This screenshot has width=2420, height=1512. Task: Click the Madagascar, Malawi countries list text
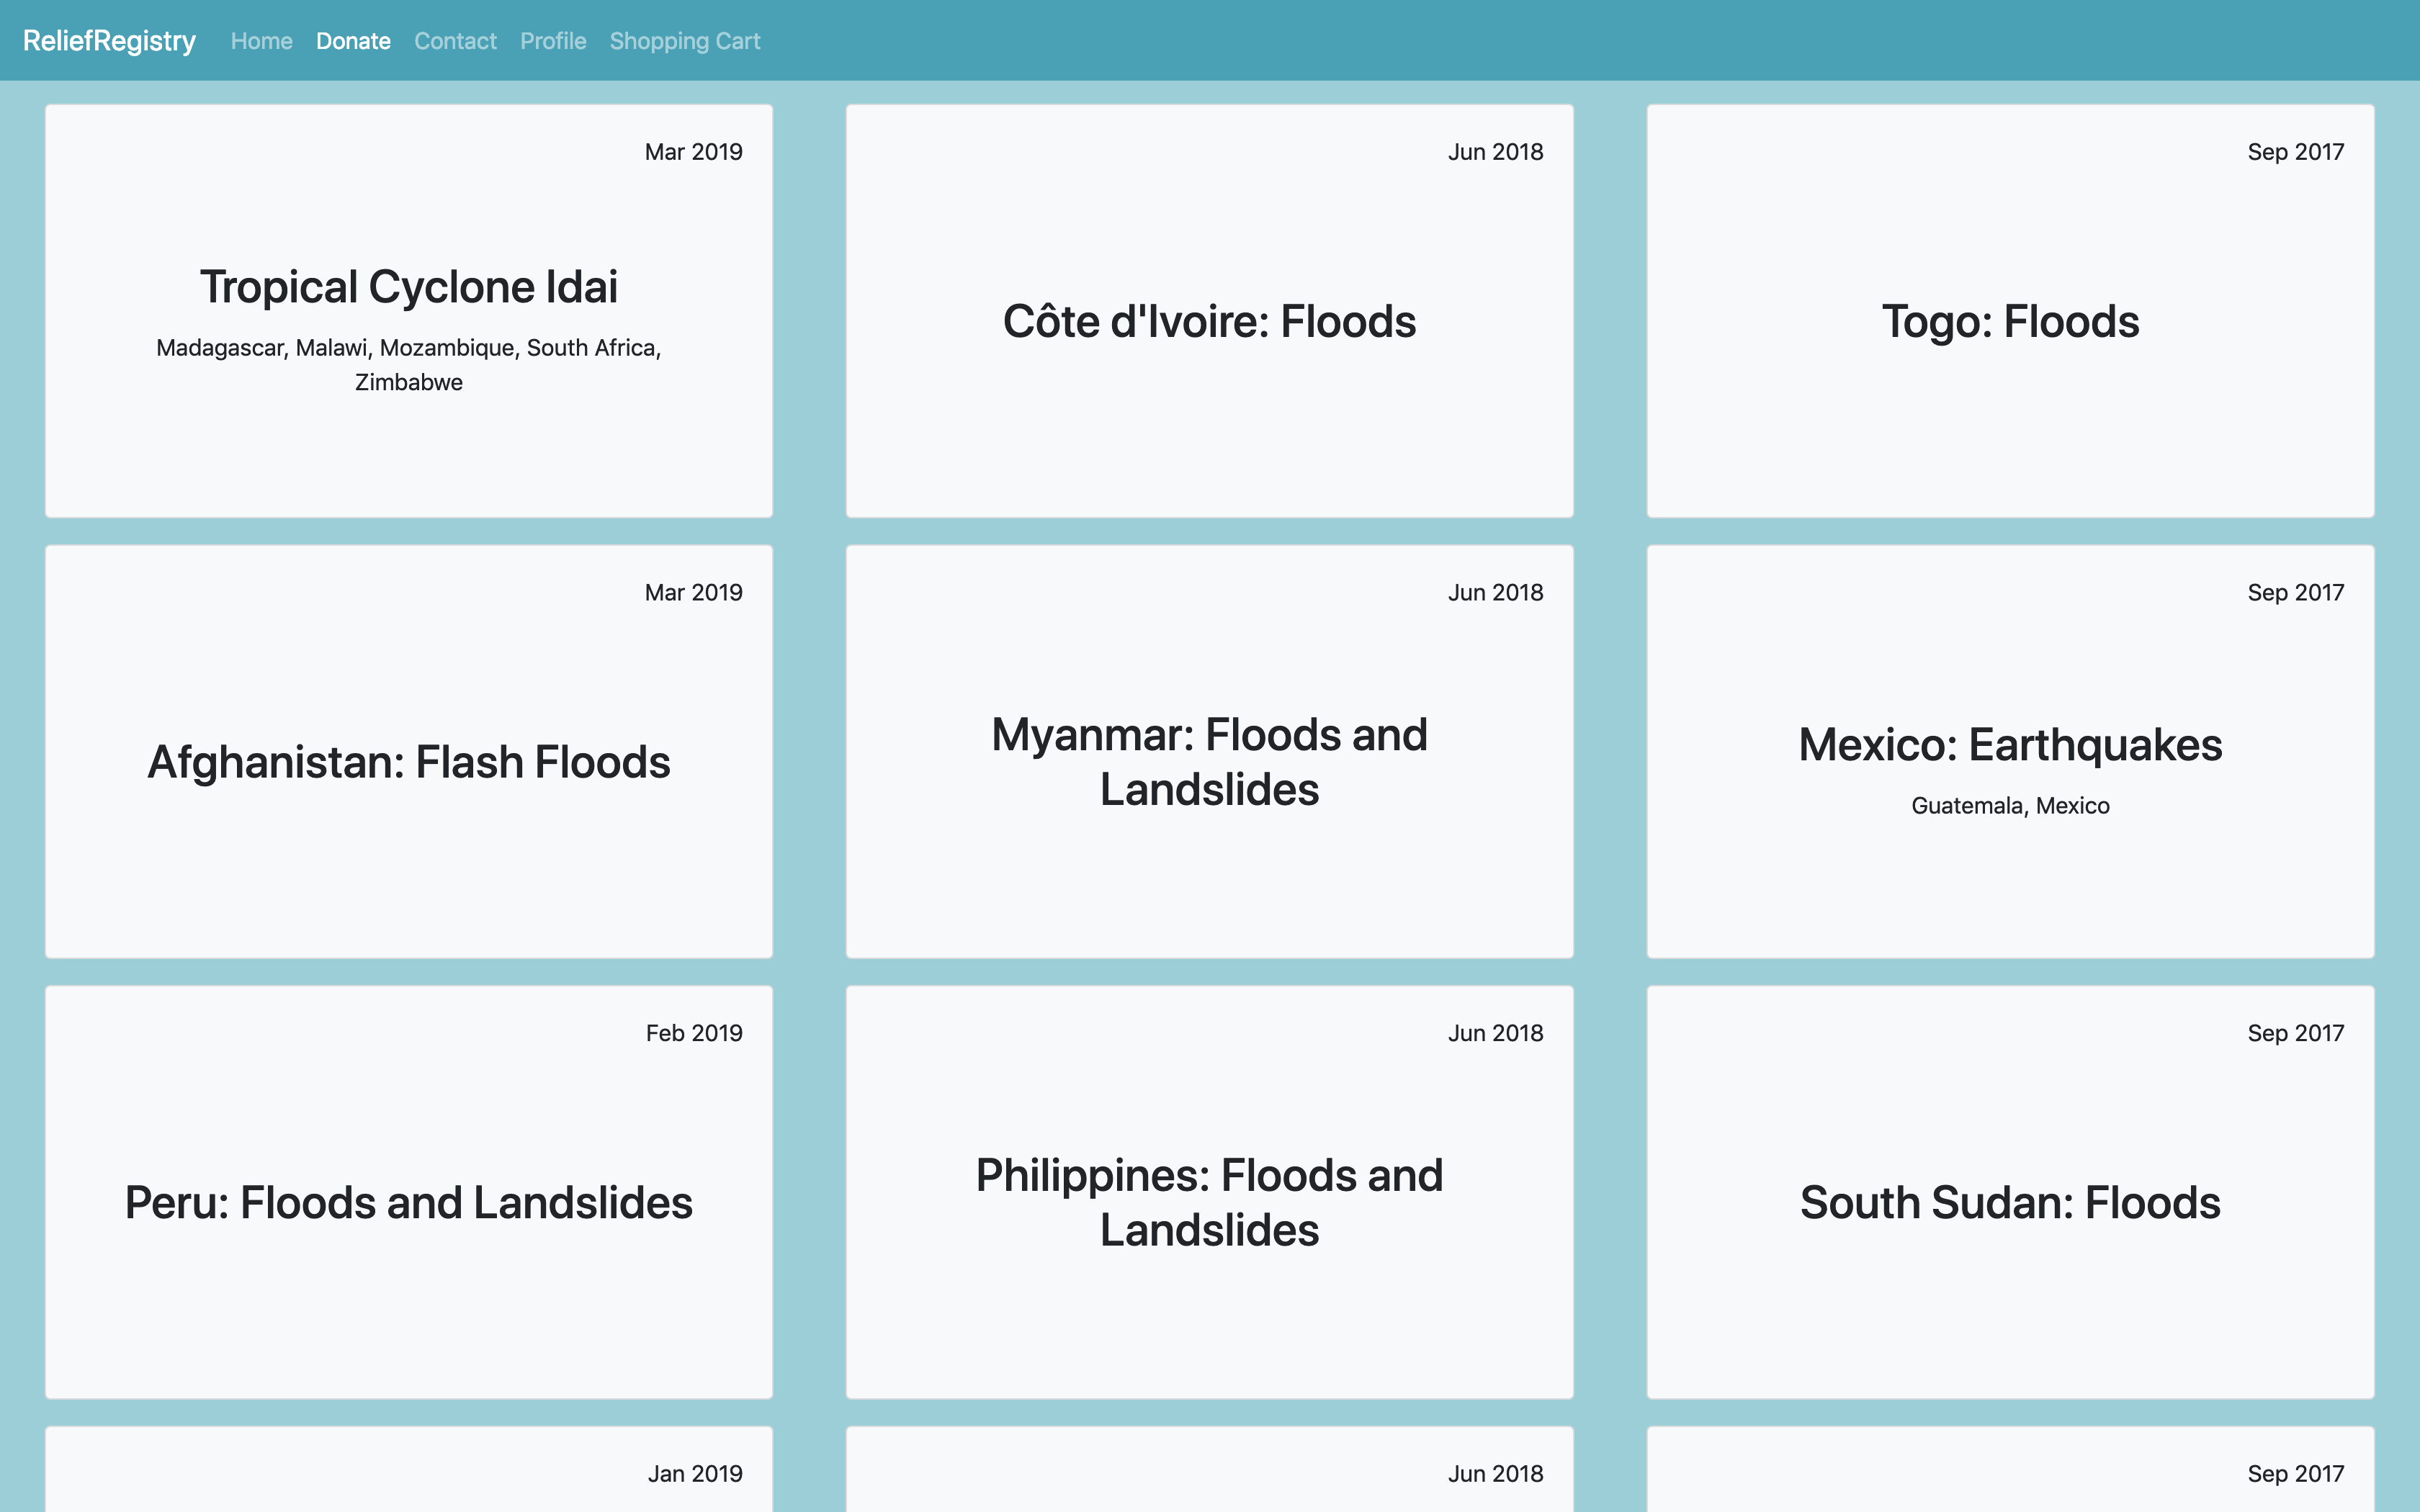click(x=408, y=348)
